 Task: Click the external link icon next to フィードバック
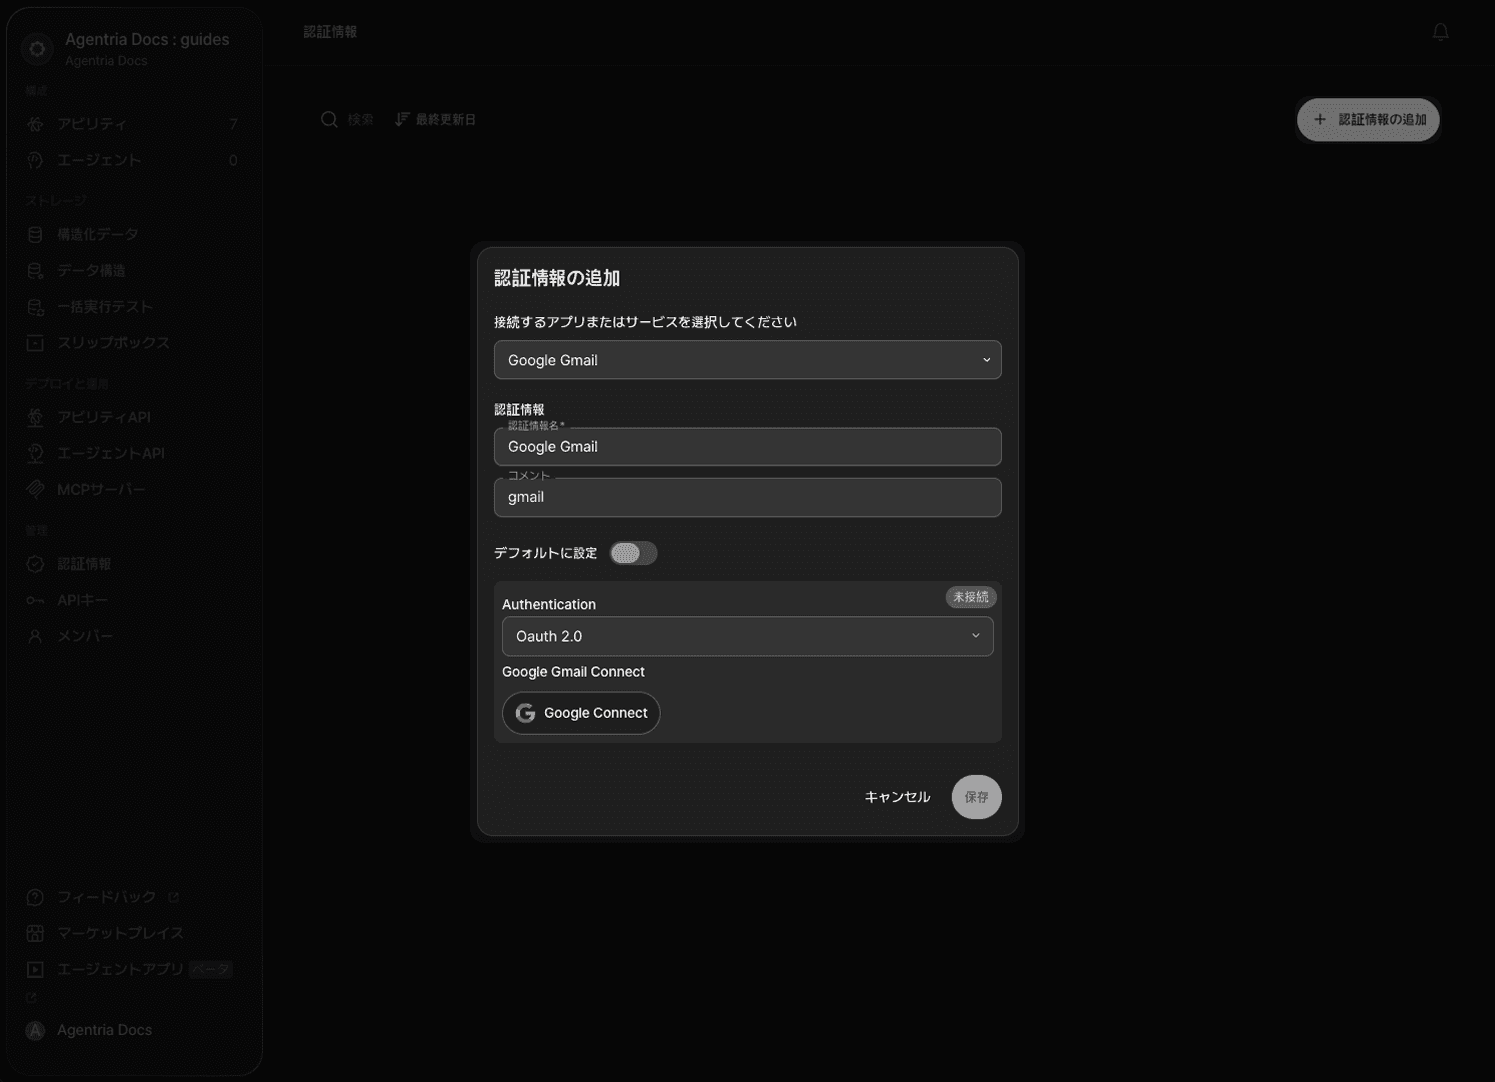pyautogui.click(x=173, y=897)
